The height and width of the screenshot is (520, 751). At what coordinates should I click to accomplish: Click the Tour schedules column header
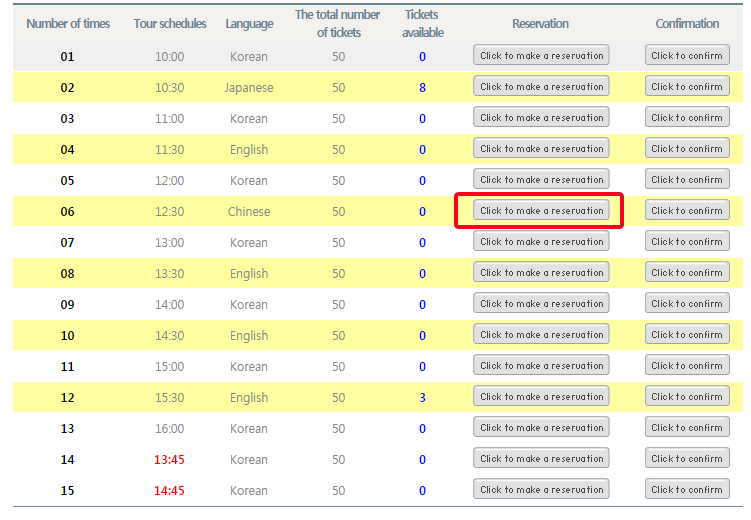pos(170,23)
